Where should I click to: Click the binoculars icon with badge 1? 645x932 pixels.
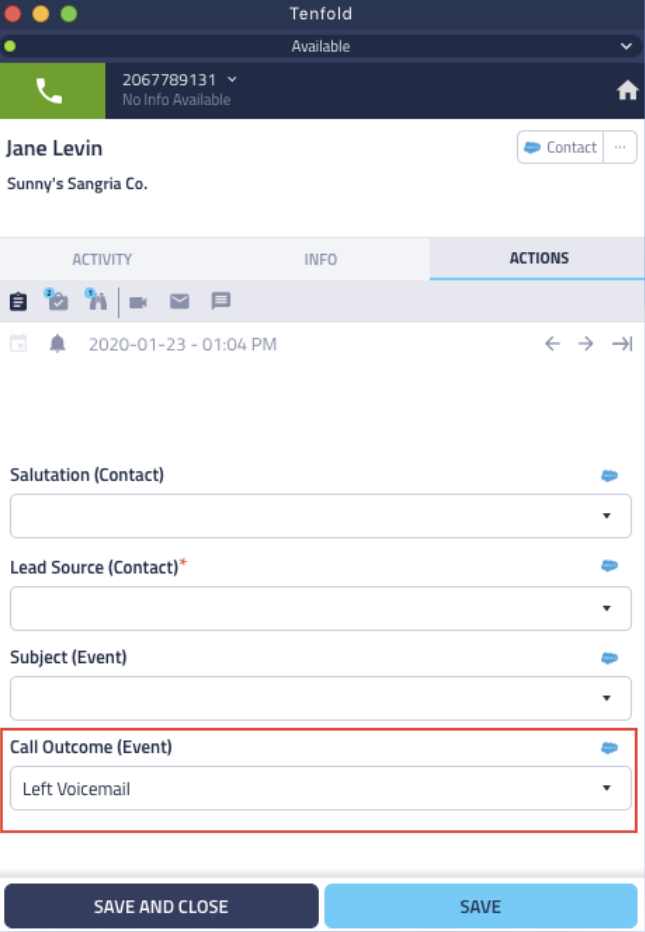(x=97, y=301)
